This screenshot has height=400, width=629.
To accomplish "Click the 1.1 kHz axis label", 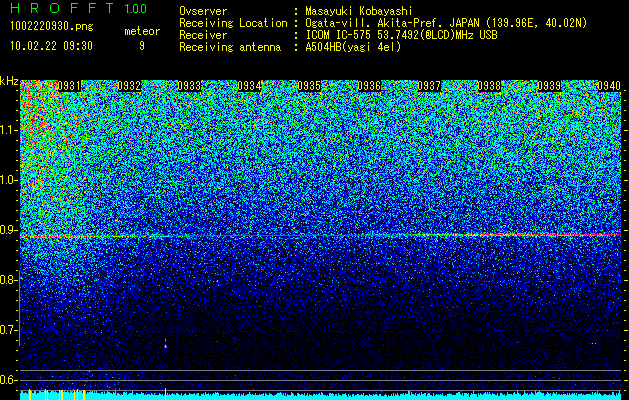I will tap(9, 130).
